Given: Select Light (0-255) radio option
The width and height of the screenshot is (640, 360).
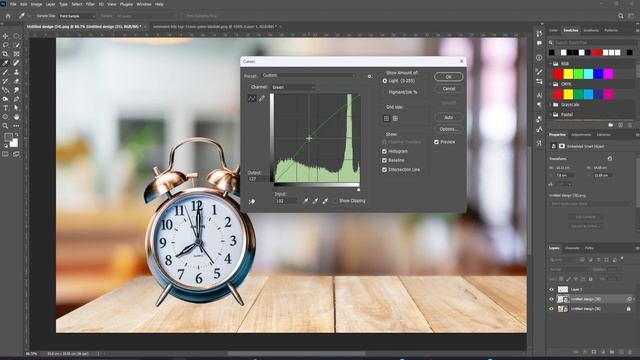Looking at the screenshot, I should [384, 81].
